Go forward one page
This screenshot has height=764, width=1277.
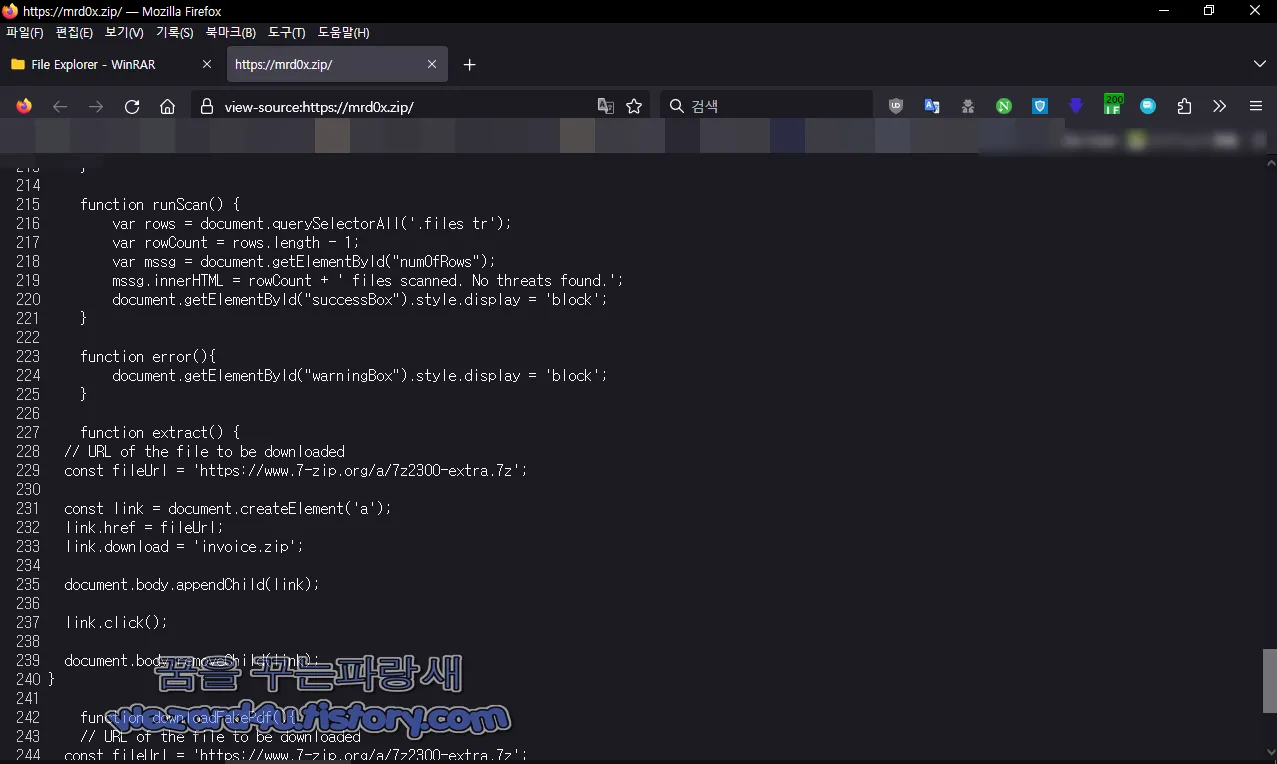click(x=96, y=106)
